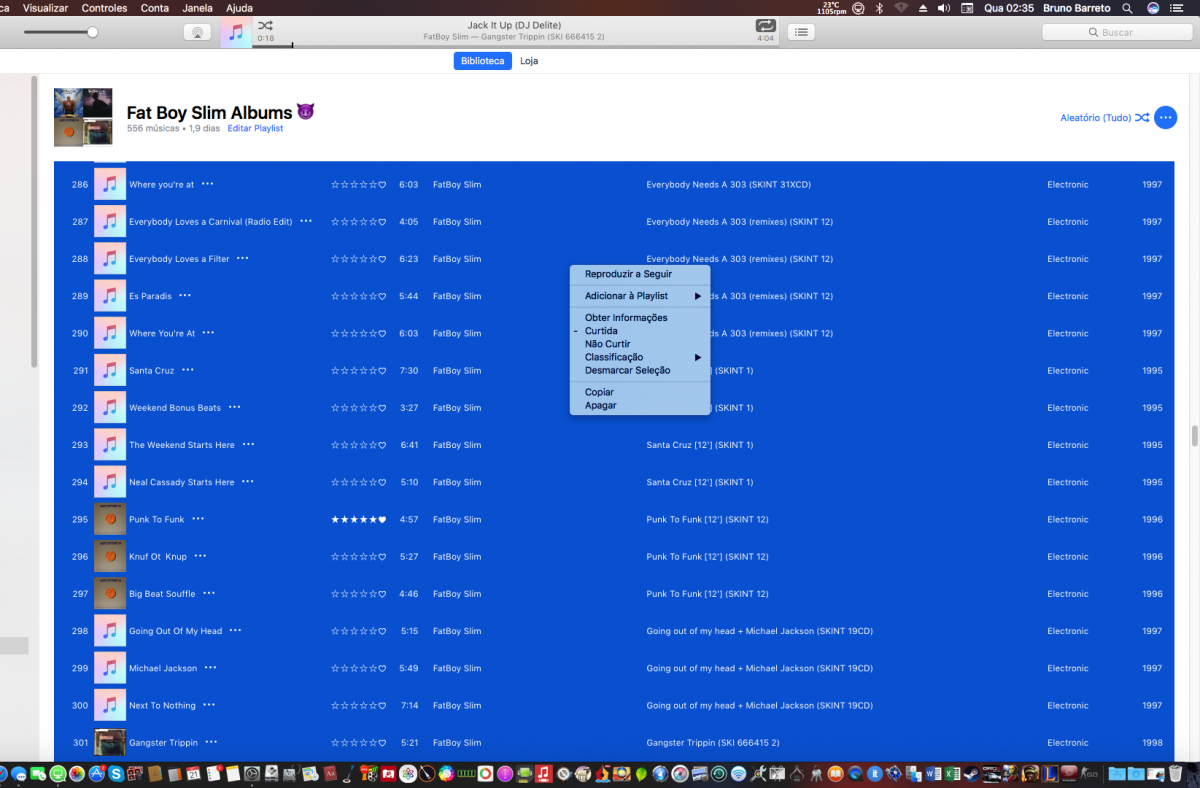Click in the Buscar search field
The height and width of the screenshot is (788, 1200).
tap(1117, 32)
